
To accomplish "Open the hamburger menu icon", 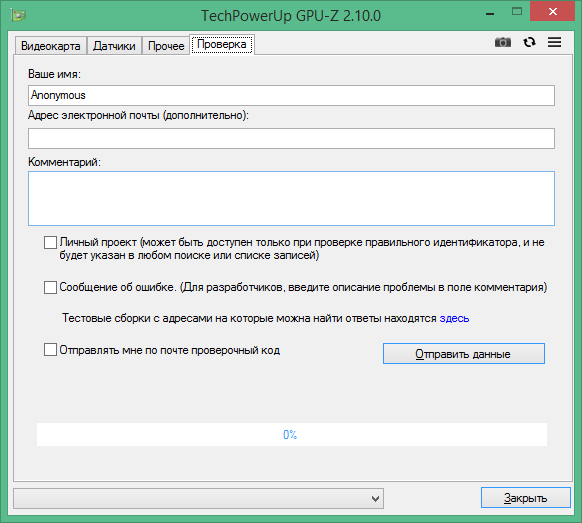I will [554, 42].
